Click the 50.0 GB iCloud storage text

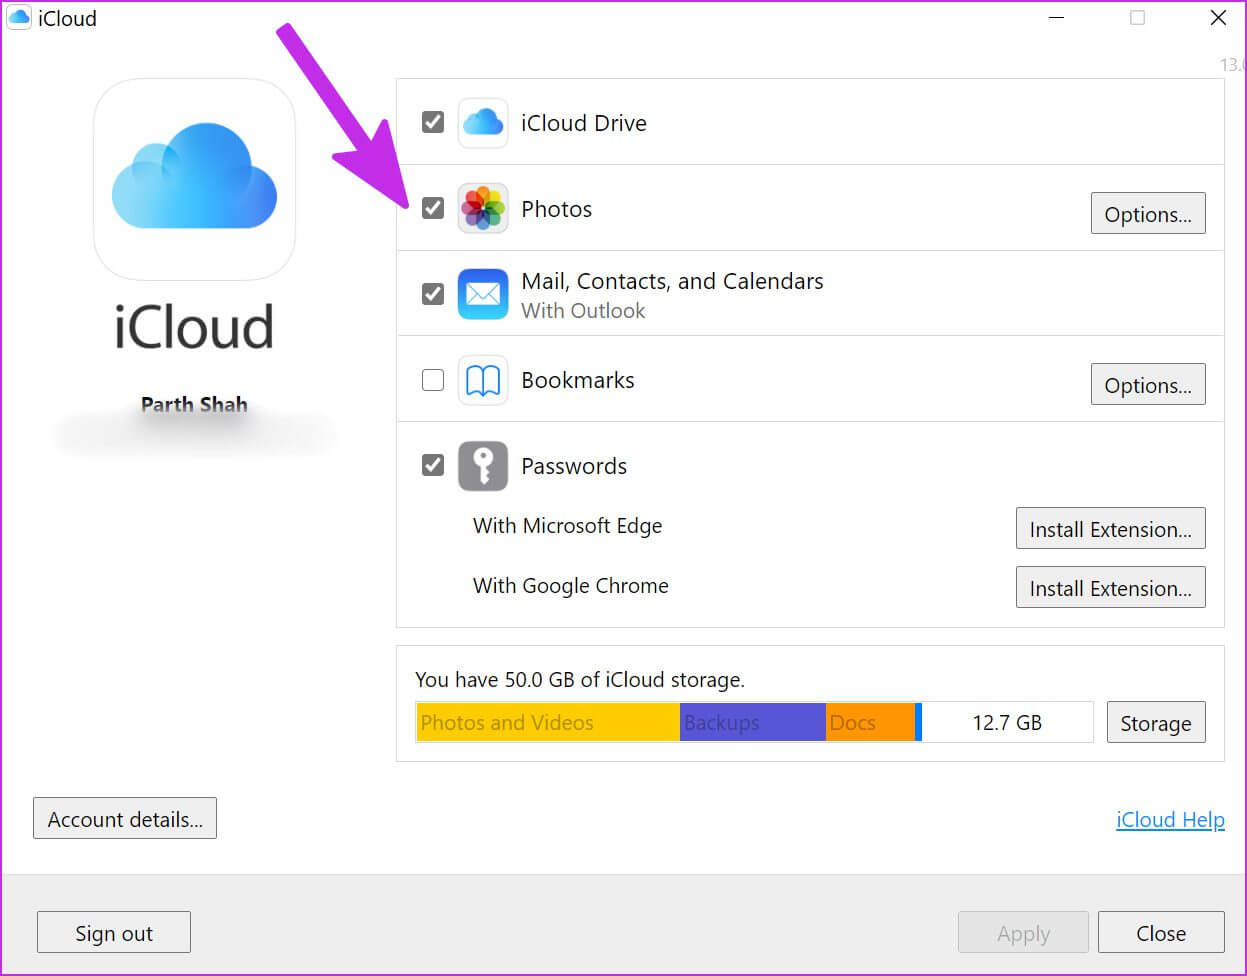point(580,680)
